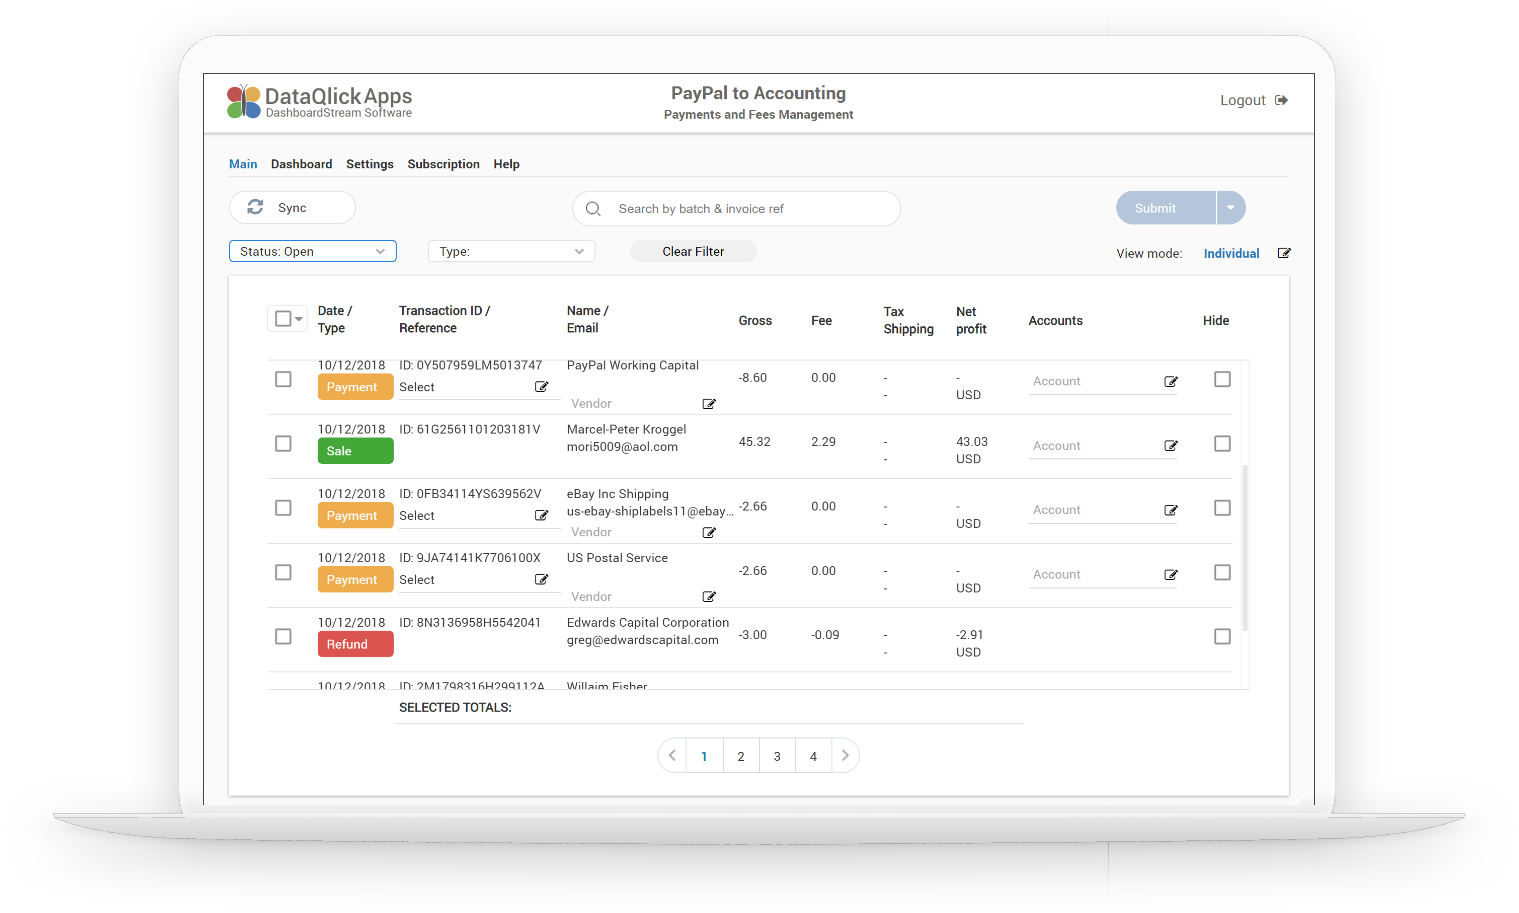1519x913 pixels.
Task: Go to page 2
Action: 741,756
